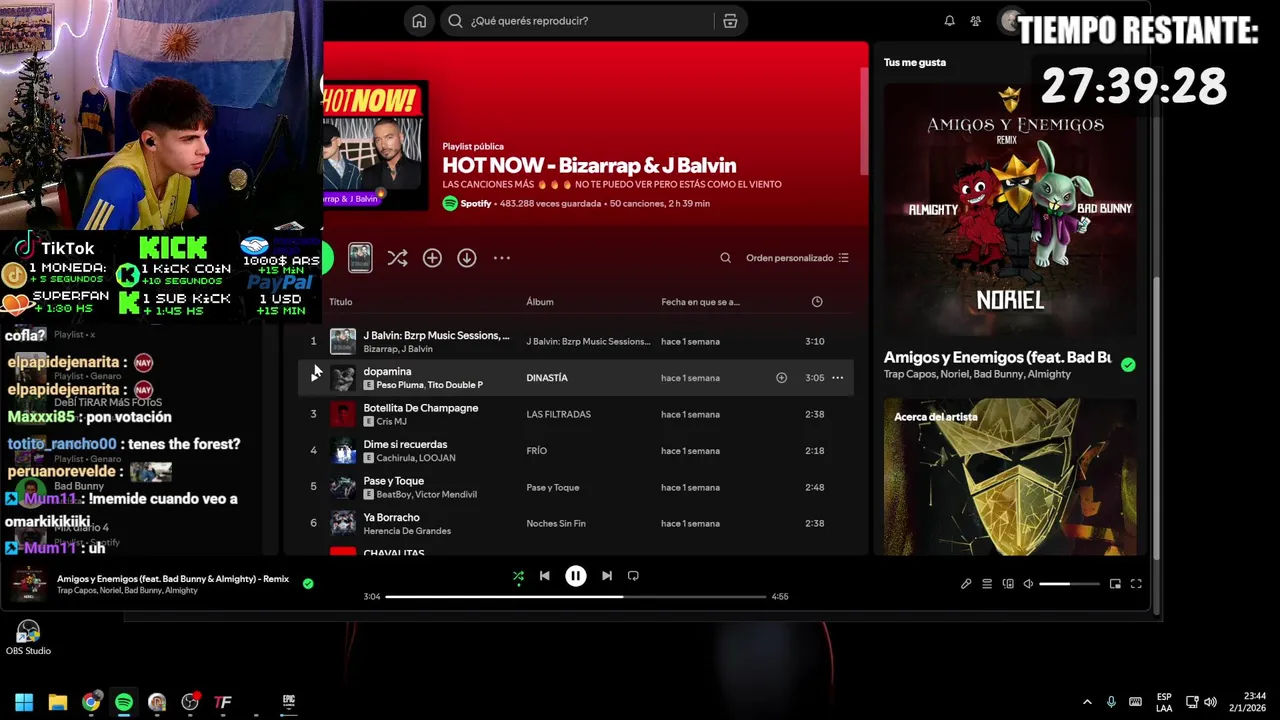The image size is (1280, 720).
Task: Toggle repeat in the player controls
Action: tap(633, 576)
